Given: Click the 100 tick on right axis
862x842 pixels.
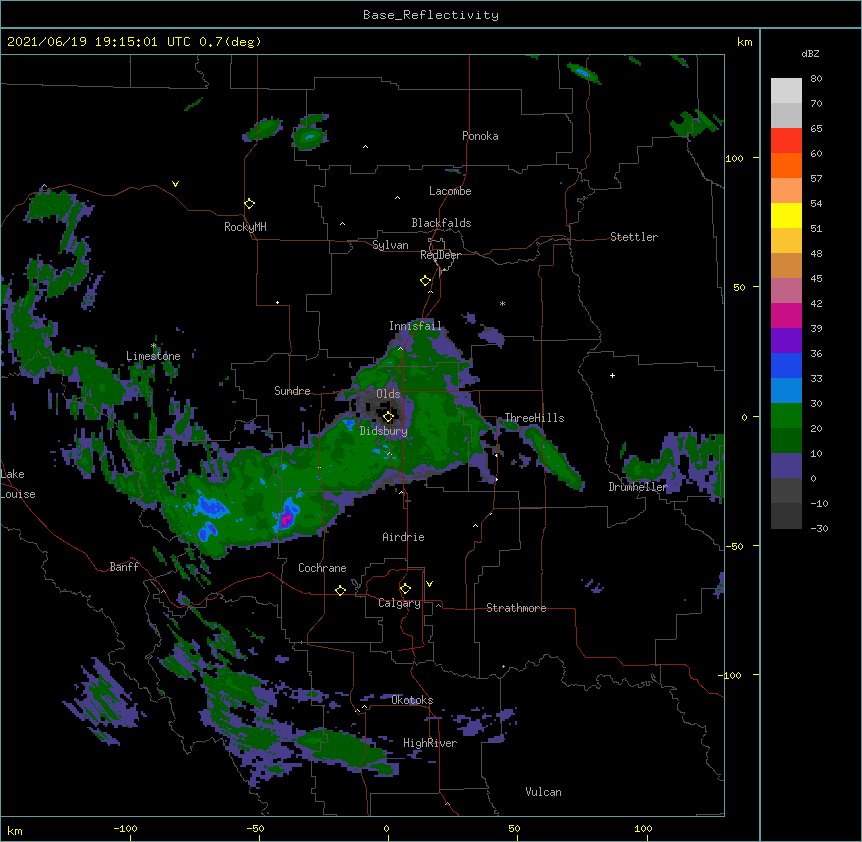Looking at the screenshot, I should point(734,158).
